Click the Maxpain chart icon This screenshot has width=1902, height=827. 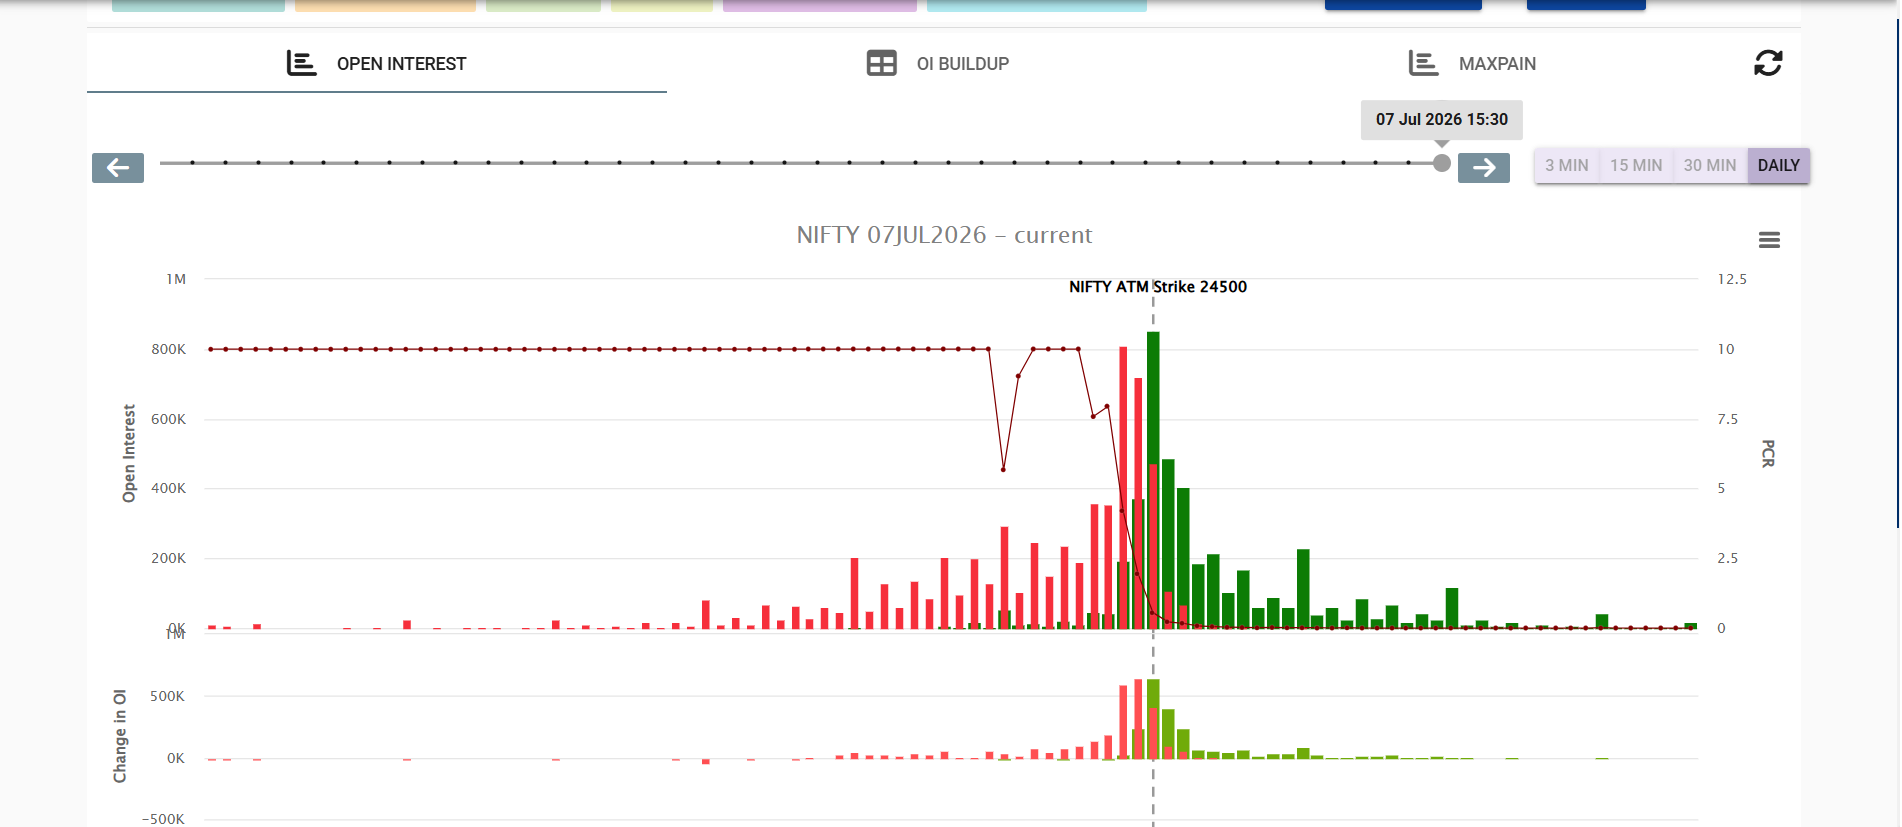point(1423,63)
